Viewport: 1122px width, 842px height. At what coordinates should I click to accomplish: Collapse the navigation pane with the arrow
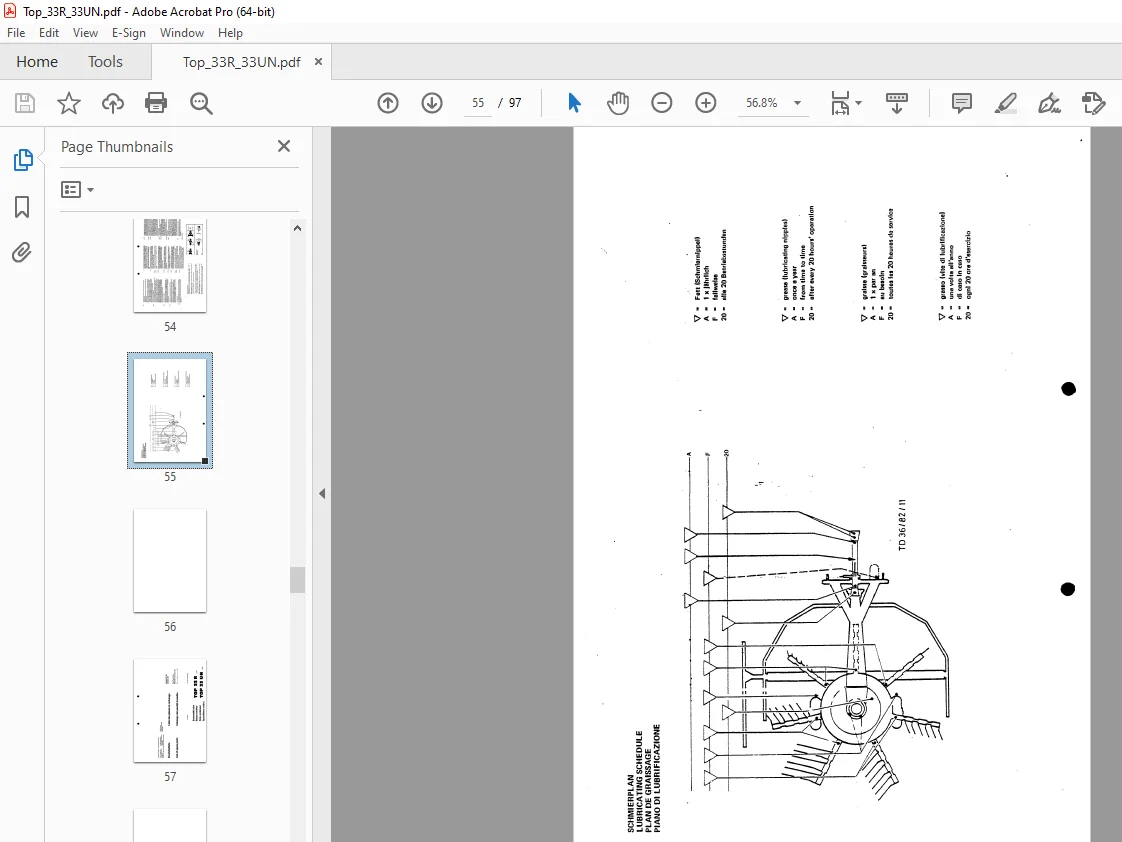coord(322,494)
